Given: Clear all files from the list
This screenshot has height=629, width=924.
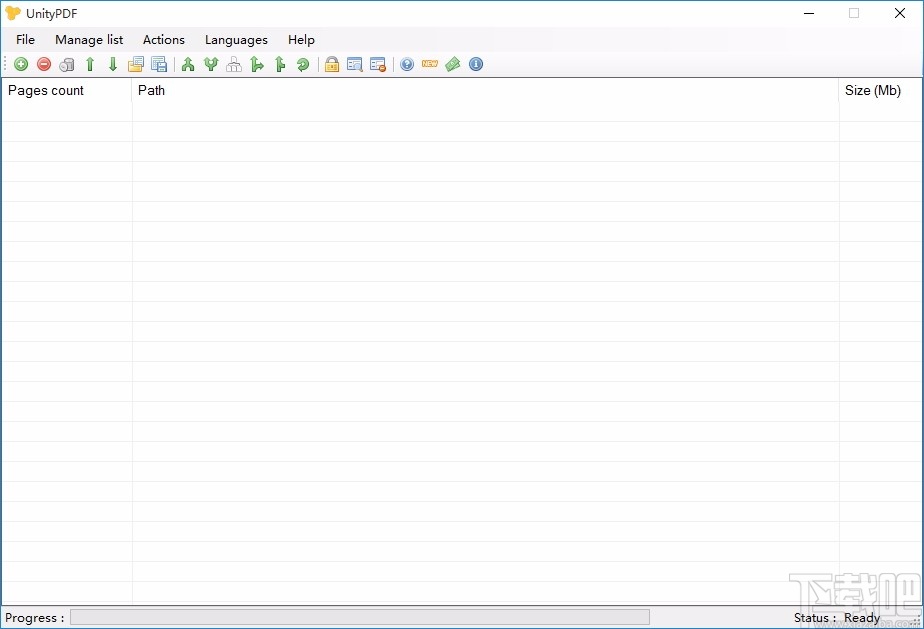Looking at the screenshot, I should click(66, 64).
